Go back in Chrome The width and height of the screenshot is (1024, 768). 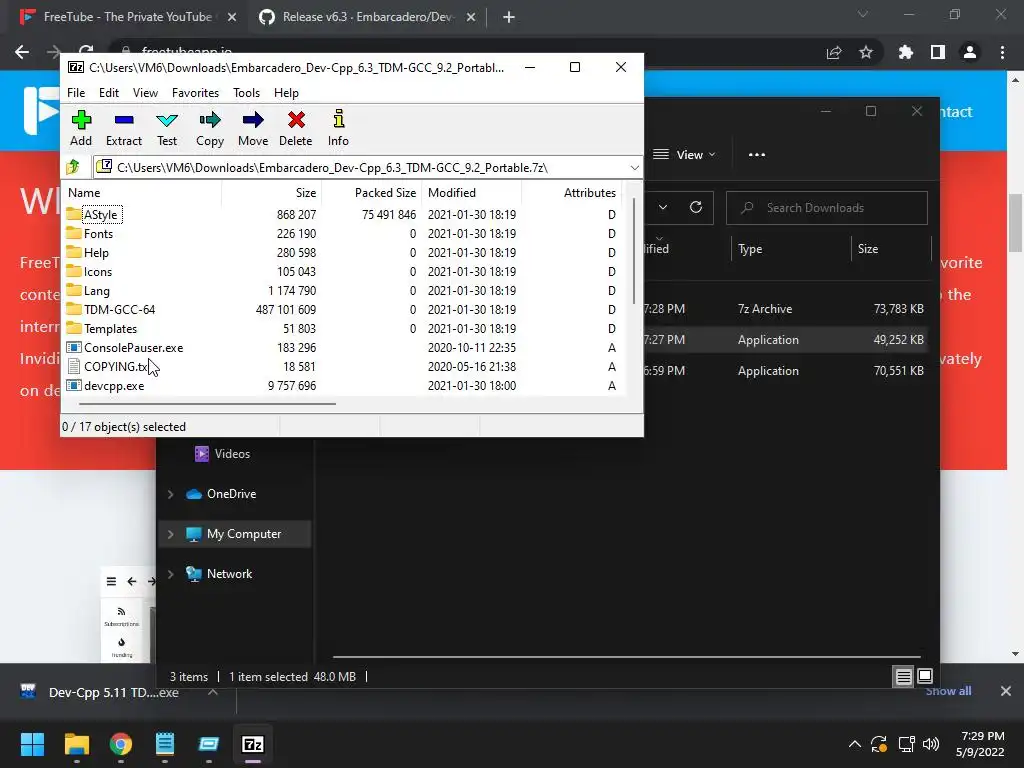pos(22,52)
